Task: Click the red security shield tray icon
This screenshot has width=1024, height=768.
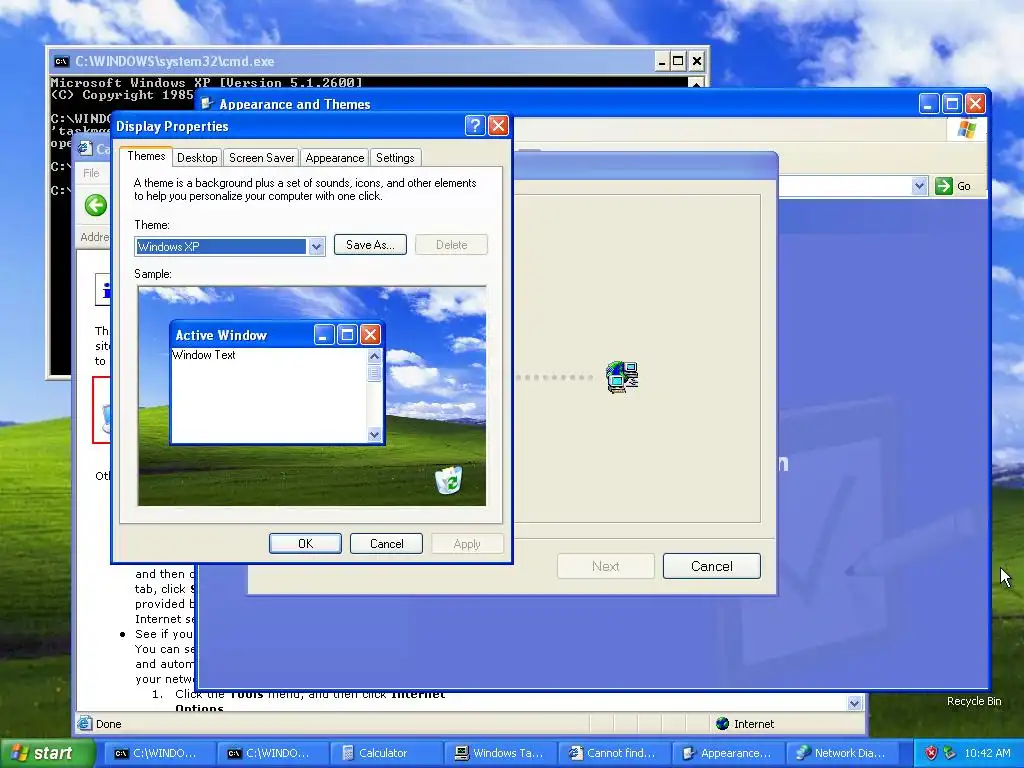Action: coord(931,753)
